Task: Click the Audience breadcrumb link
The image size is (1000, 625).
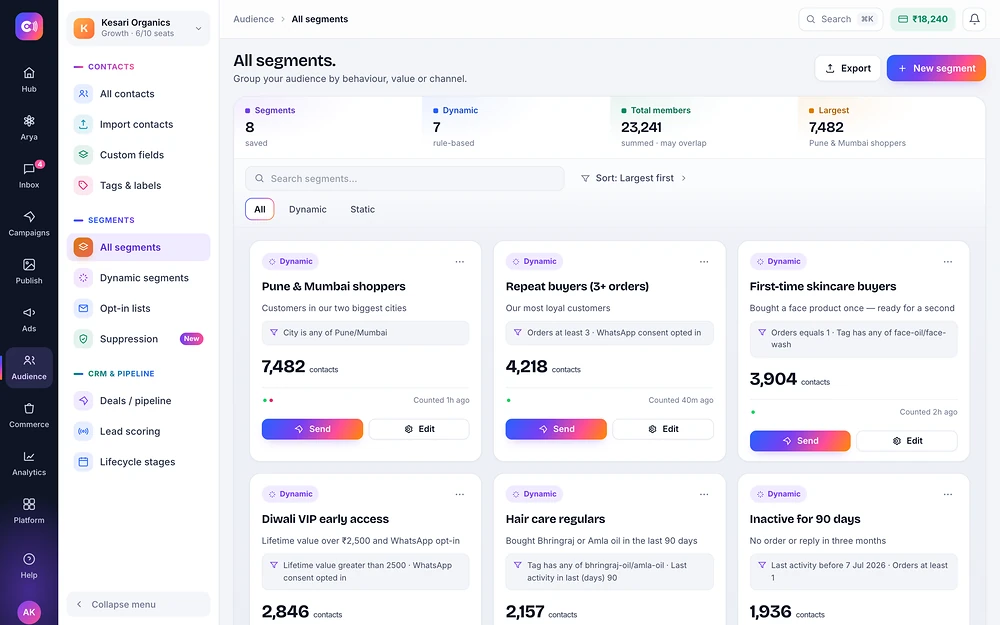Action: click(253, 19)
